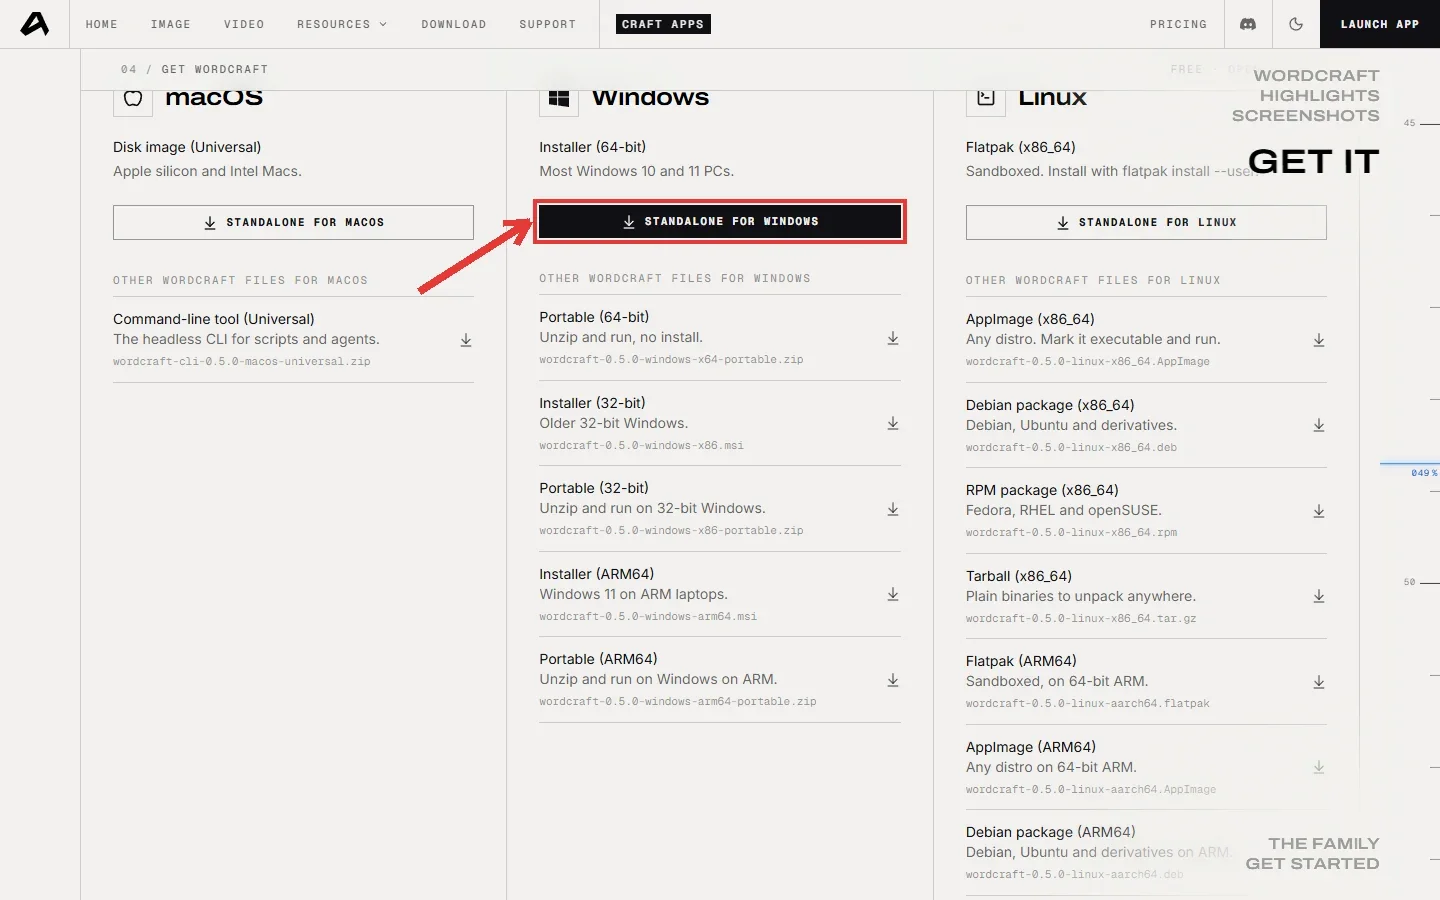Download Installer (32-bit) msi file
Viewport: 1440px width, 900px height.
pos(893,424)
